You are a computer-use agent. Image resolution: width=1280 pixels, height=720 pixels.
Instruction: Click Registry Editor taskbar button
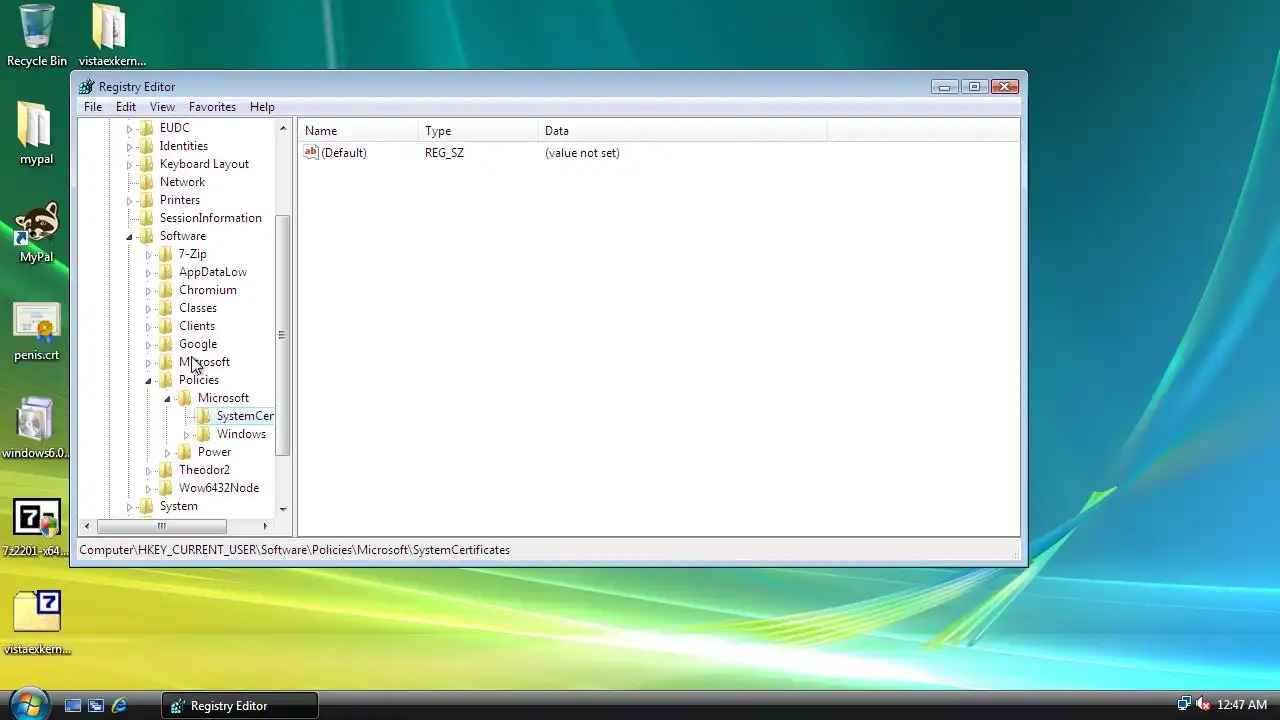click(240, 705)
